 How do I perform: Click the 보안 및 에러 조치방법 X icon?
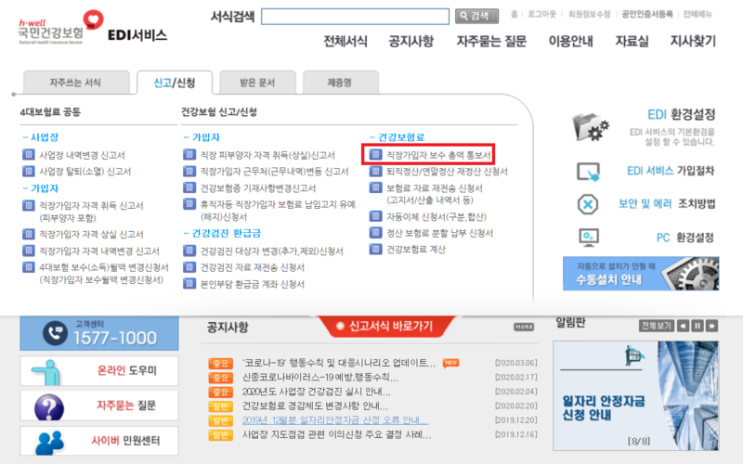click(588, 204)
